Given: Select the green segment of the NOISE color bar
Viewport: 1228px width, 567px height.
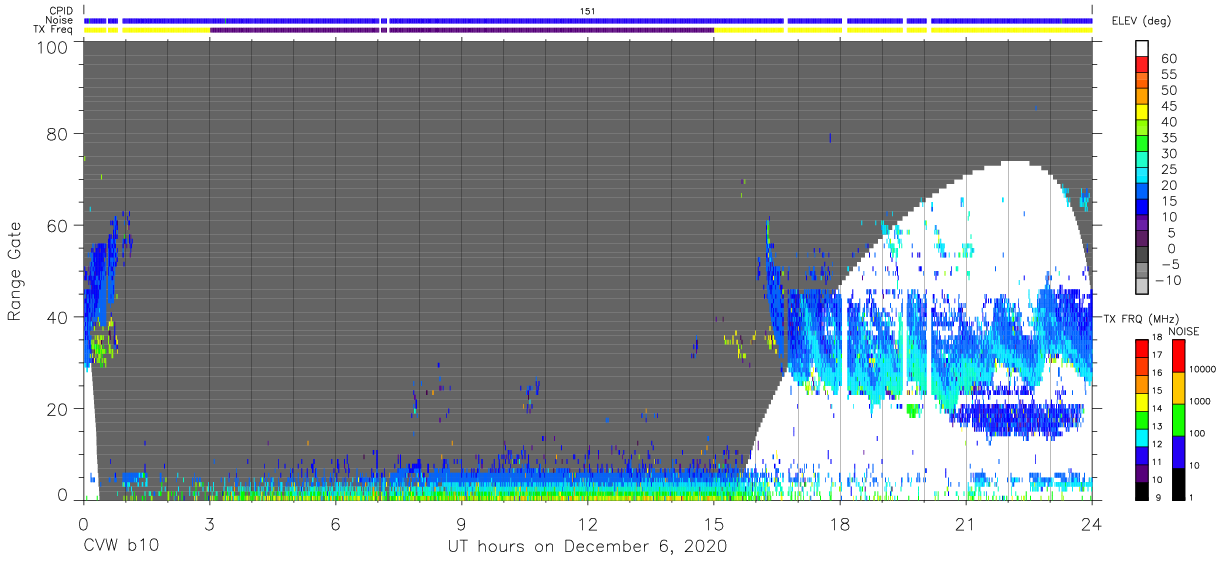Looking at the screenshot, I should (1181, 419).
